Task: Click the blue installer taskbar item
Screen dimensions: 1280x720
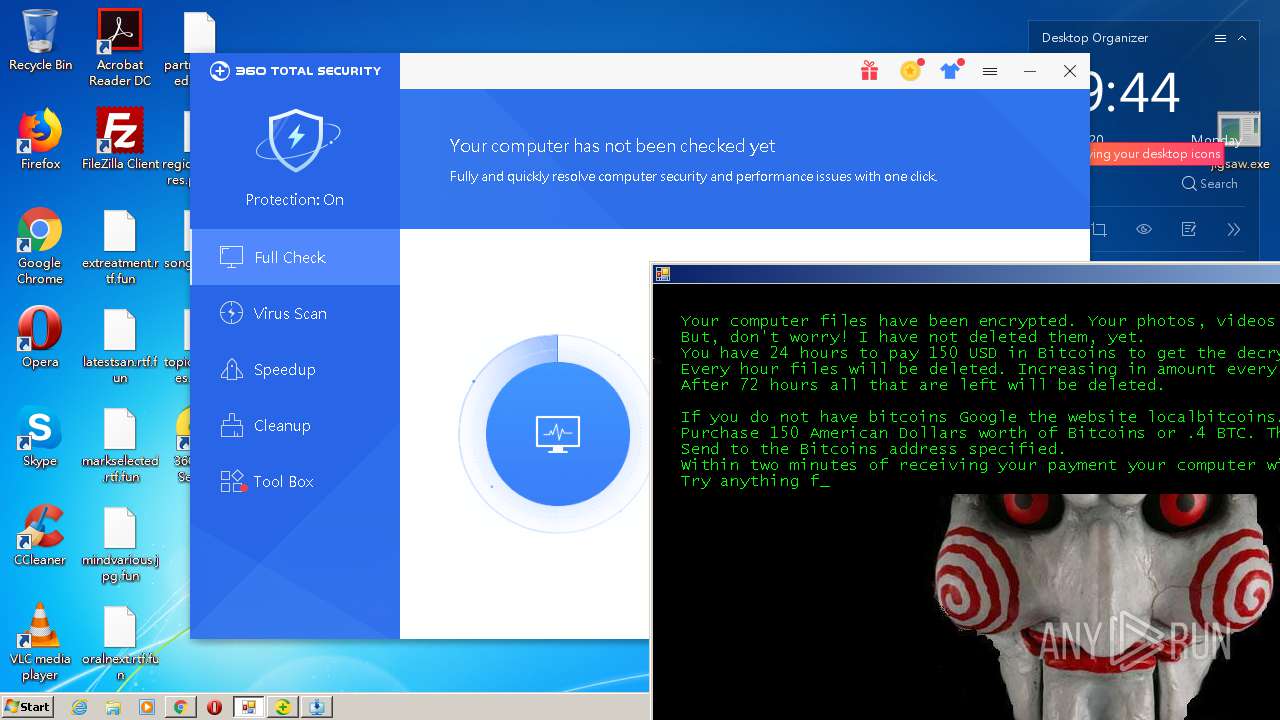Action: 317,707
